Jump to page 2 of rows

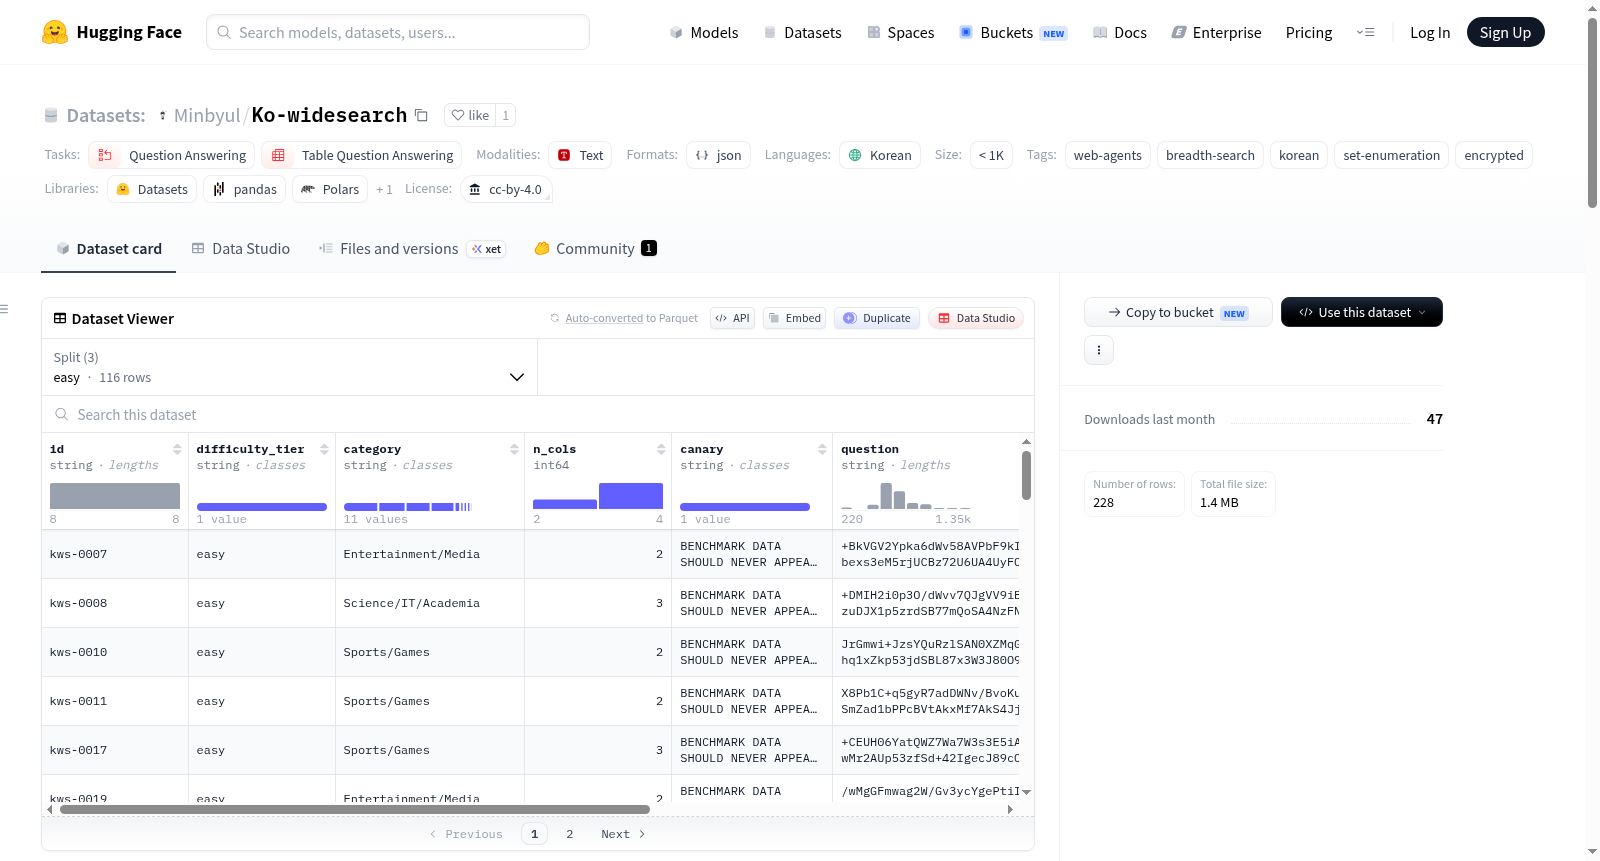(570, 834)
